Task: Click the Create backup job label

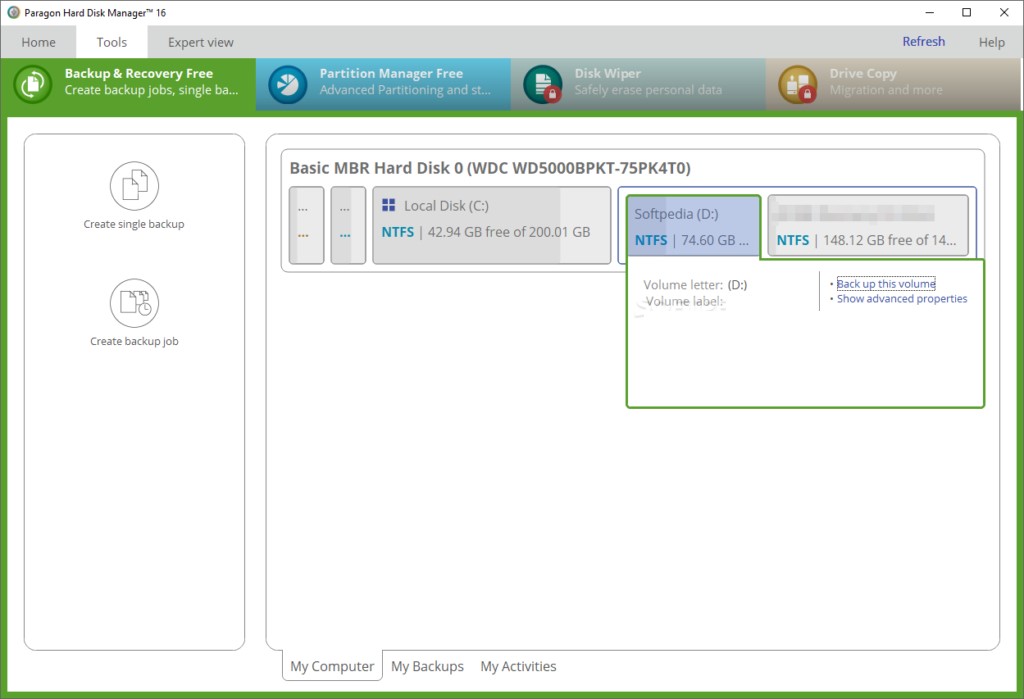Action: [134, 341]
